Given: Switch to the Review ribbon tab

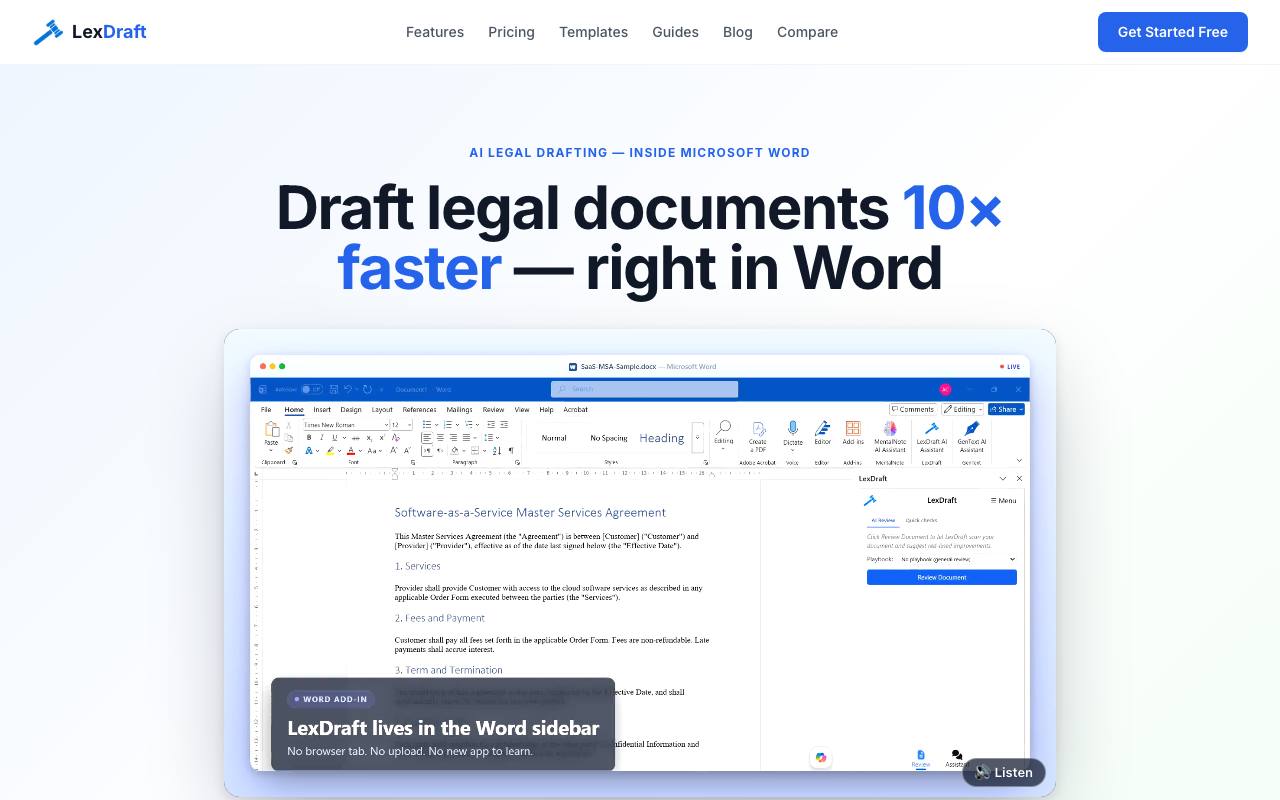Looking at the screenshot, I should click(x=493, y=409).
